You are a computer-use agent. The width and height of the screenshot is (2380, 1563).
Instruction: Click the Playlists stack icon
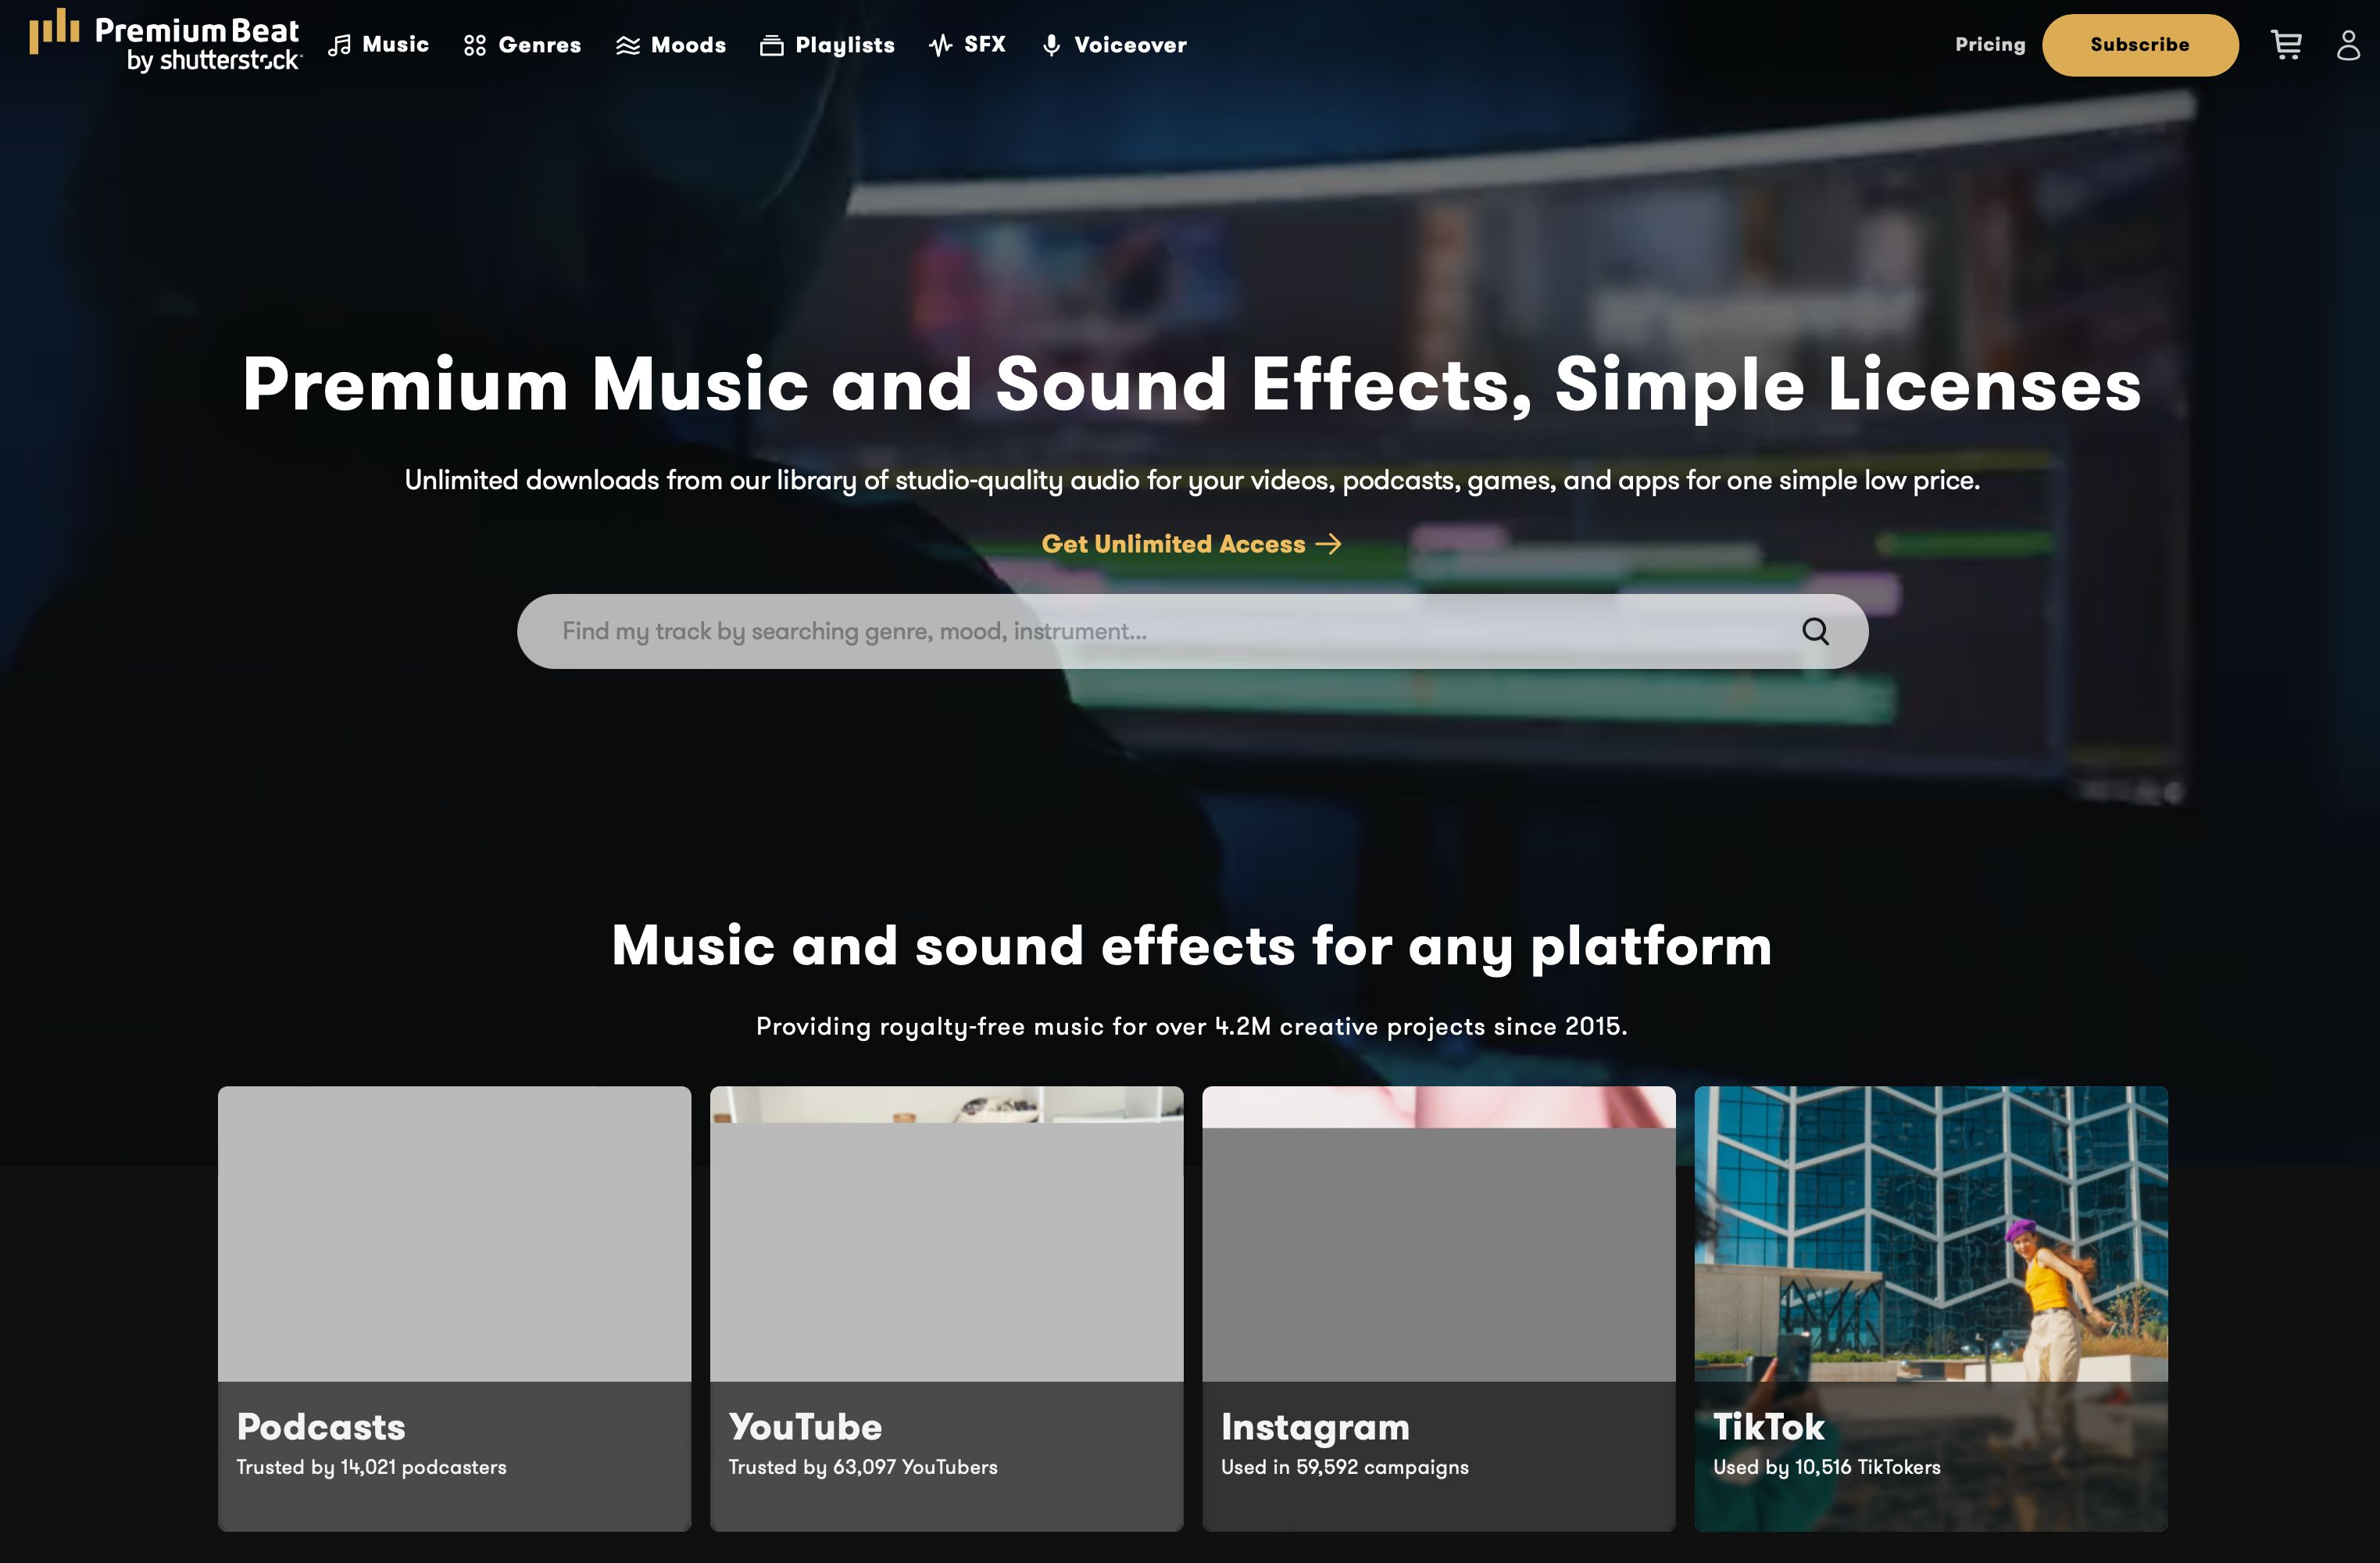[x=771, y=45]
